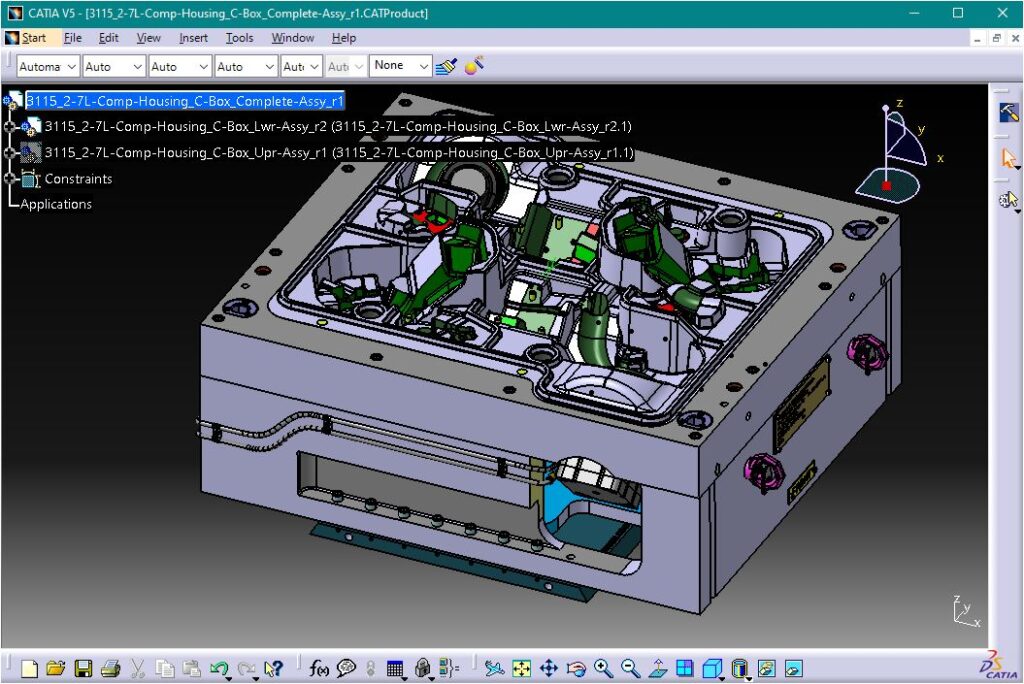Choose the Select arrow tool on right toolbar
1024x684 pixels.
pyautogui.click(x=1008, y=158)
